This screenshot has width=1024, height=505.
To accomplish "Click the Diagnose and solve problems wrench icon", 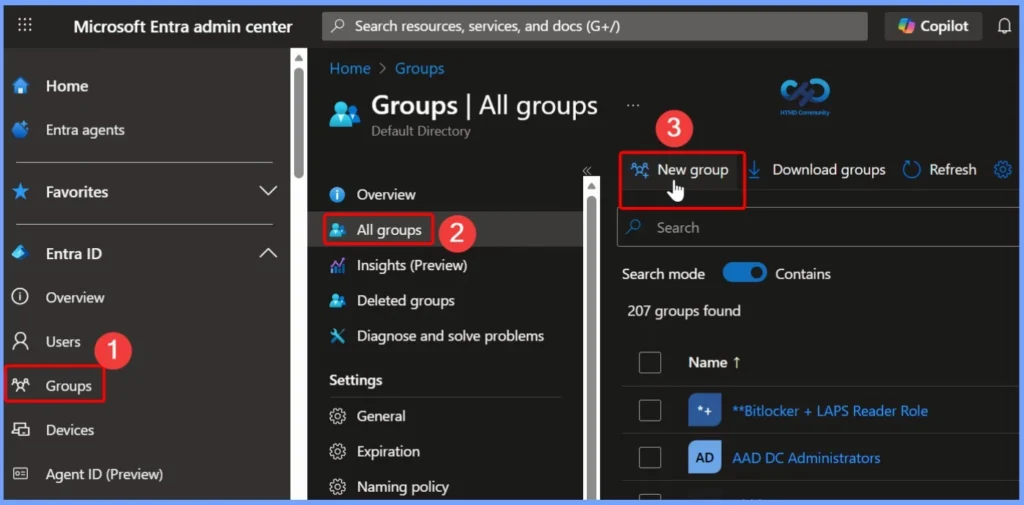I will (x=338, y=336).
